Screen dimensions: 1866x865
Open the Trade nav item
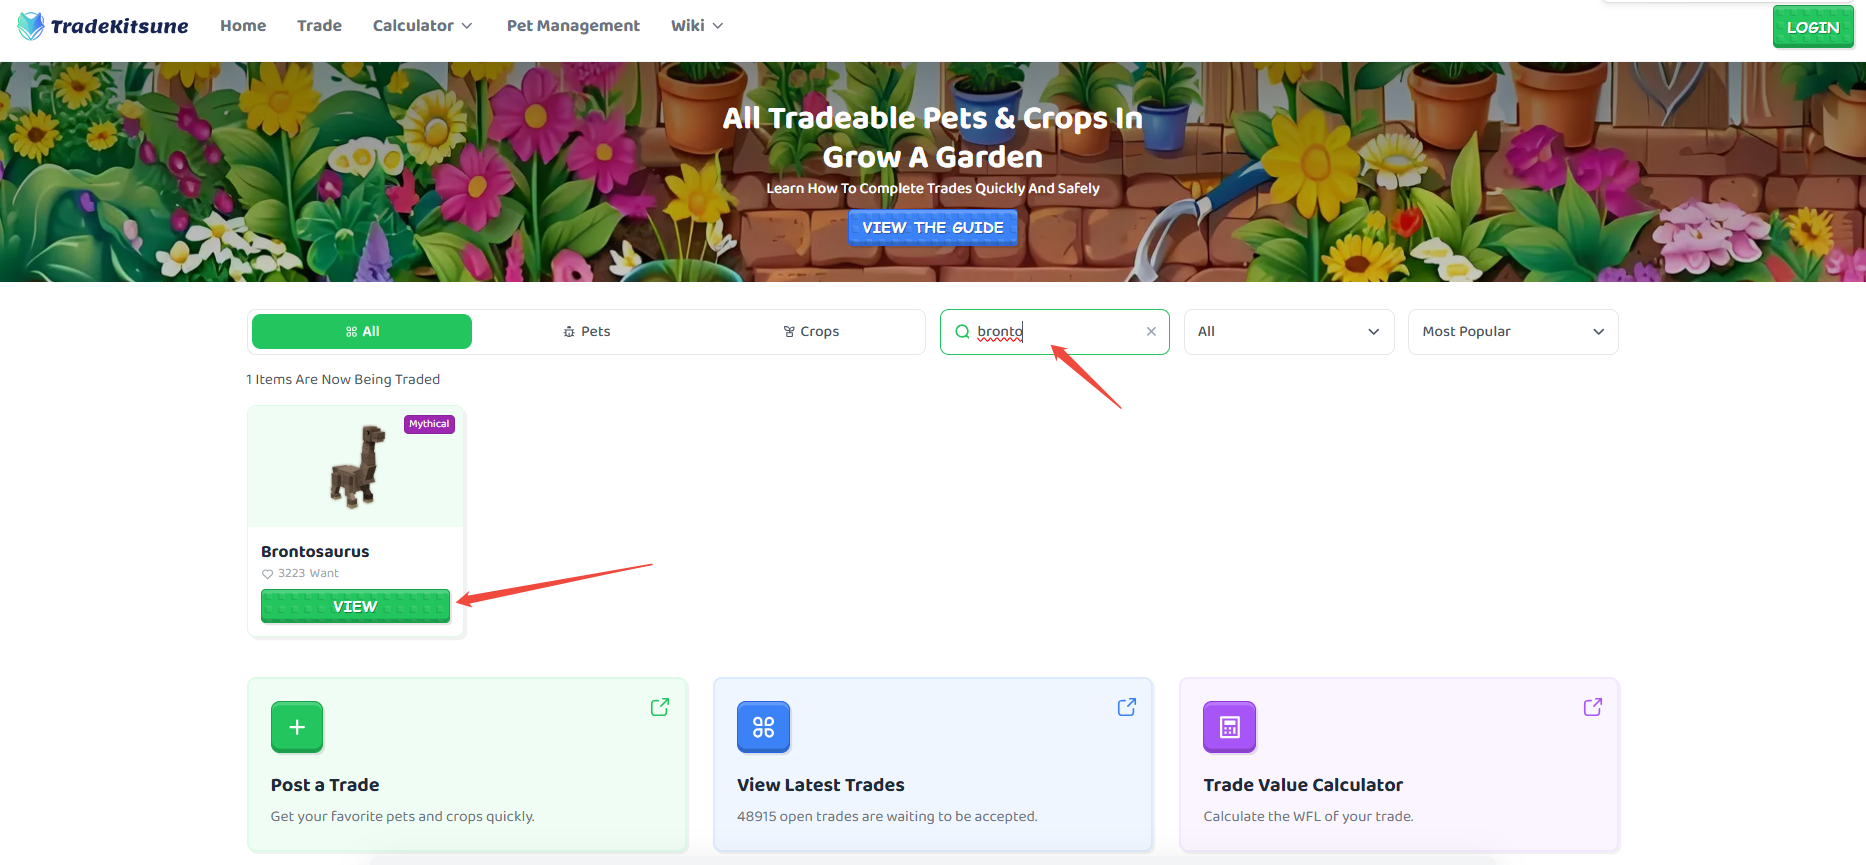[x=319, y=26]
